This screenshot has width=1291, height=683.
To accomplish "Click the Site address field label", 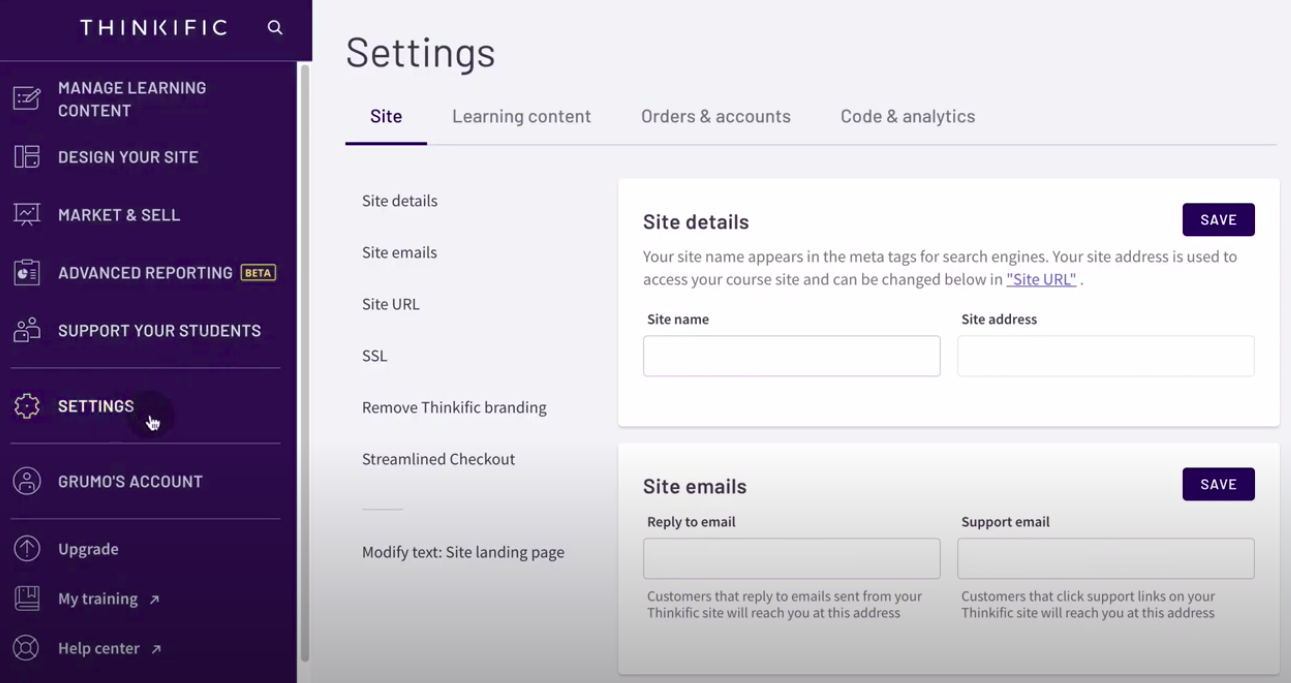I will (999, 319).
